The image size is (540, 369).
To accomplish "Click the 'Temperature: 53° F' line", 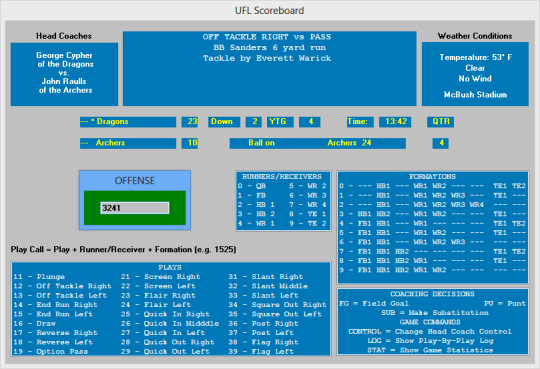I will 476,57.
